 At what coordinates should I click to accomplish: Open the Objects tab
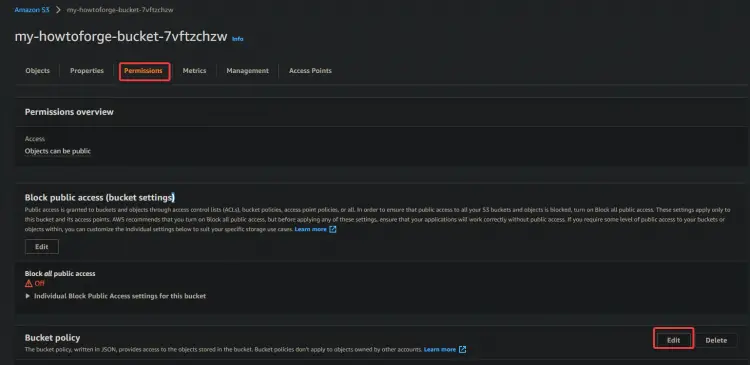pos(37,71)
